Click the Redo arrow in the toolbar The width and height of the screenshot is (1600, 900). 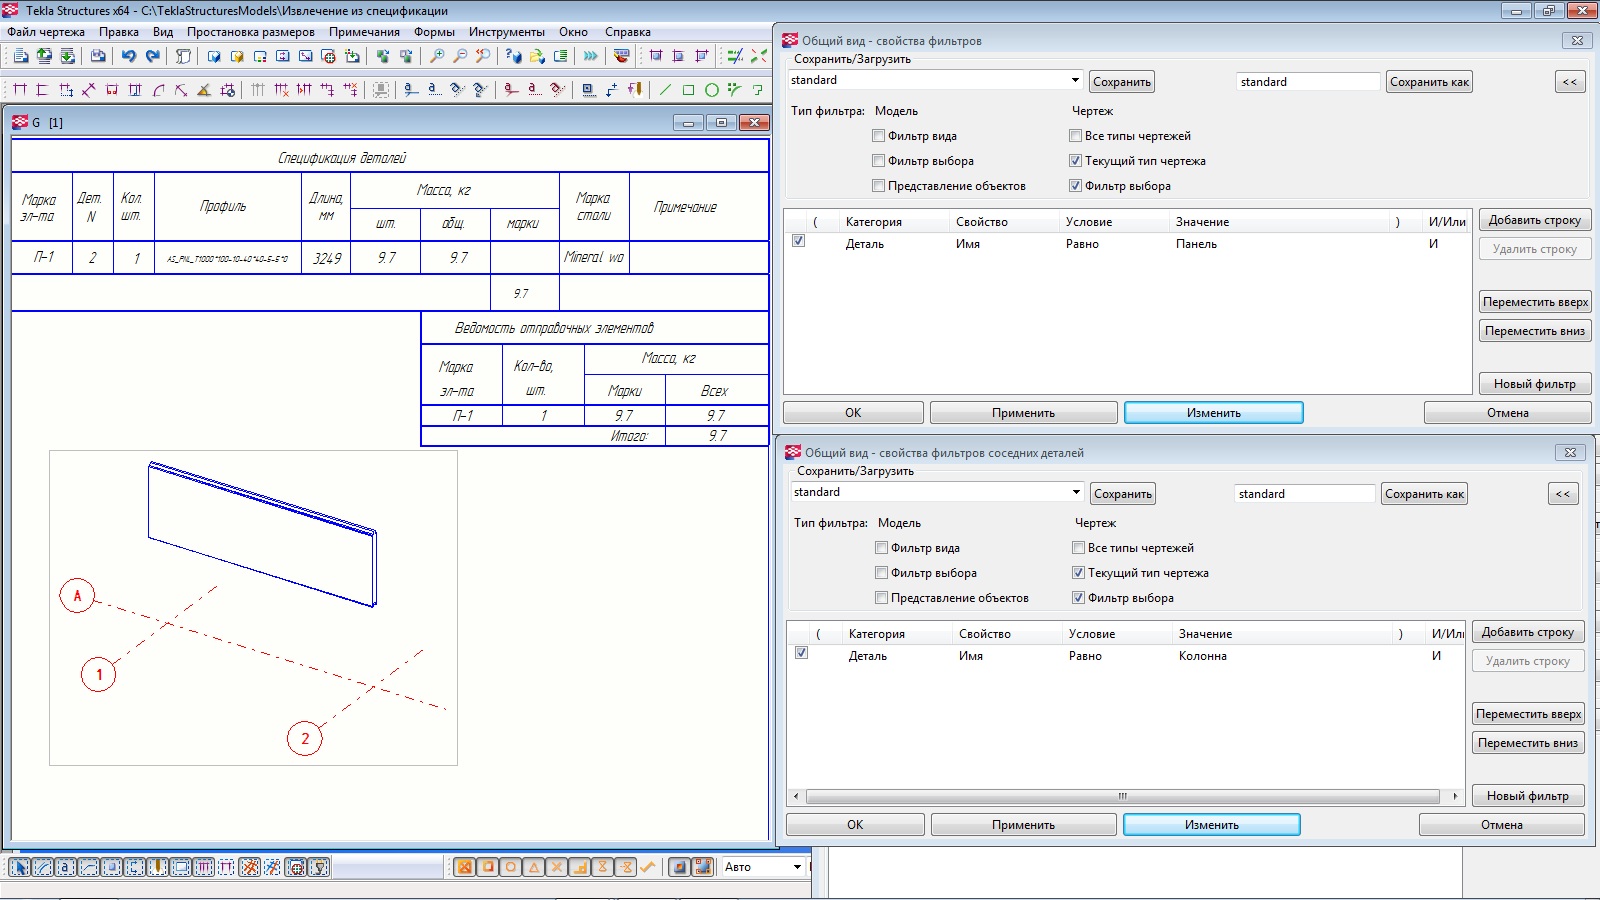click(153, 56)
